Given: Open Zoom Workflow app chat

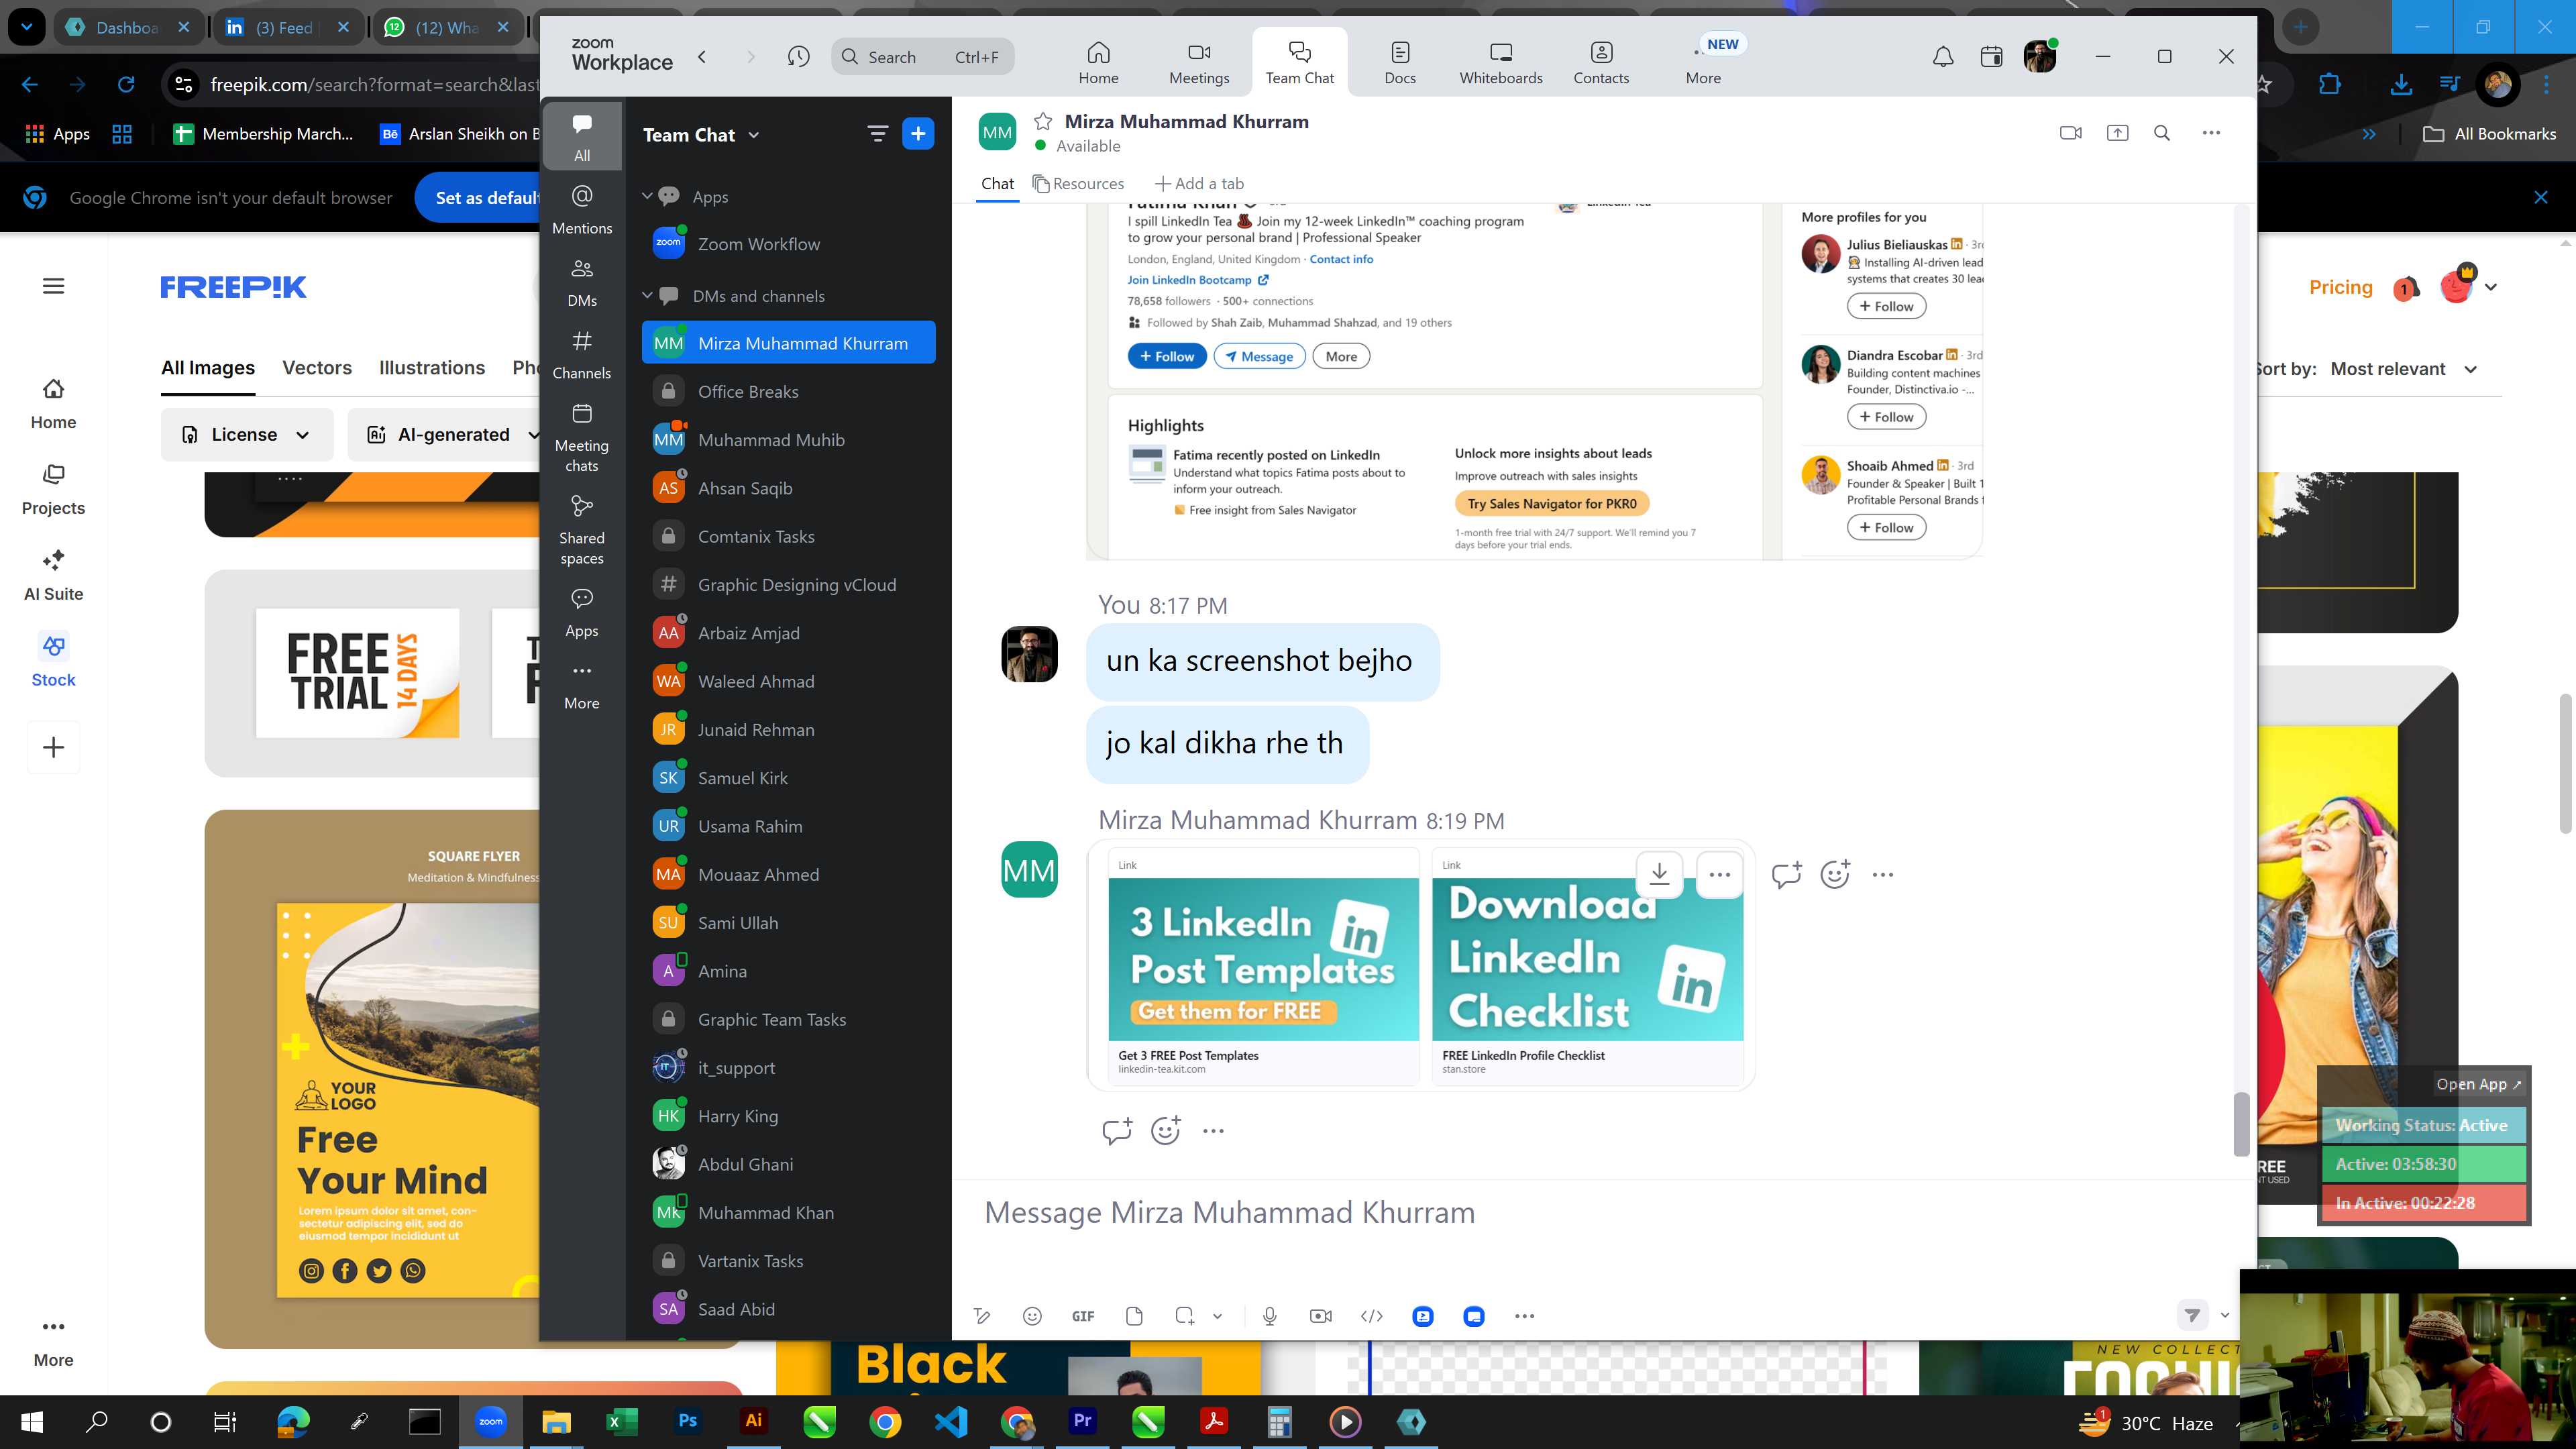Looking at the screenshot, I should [x=788, y=244].
